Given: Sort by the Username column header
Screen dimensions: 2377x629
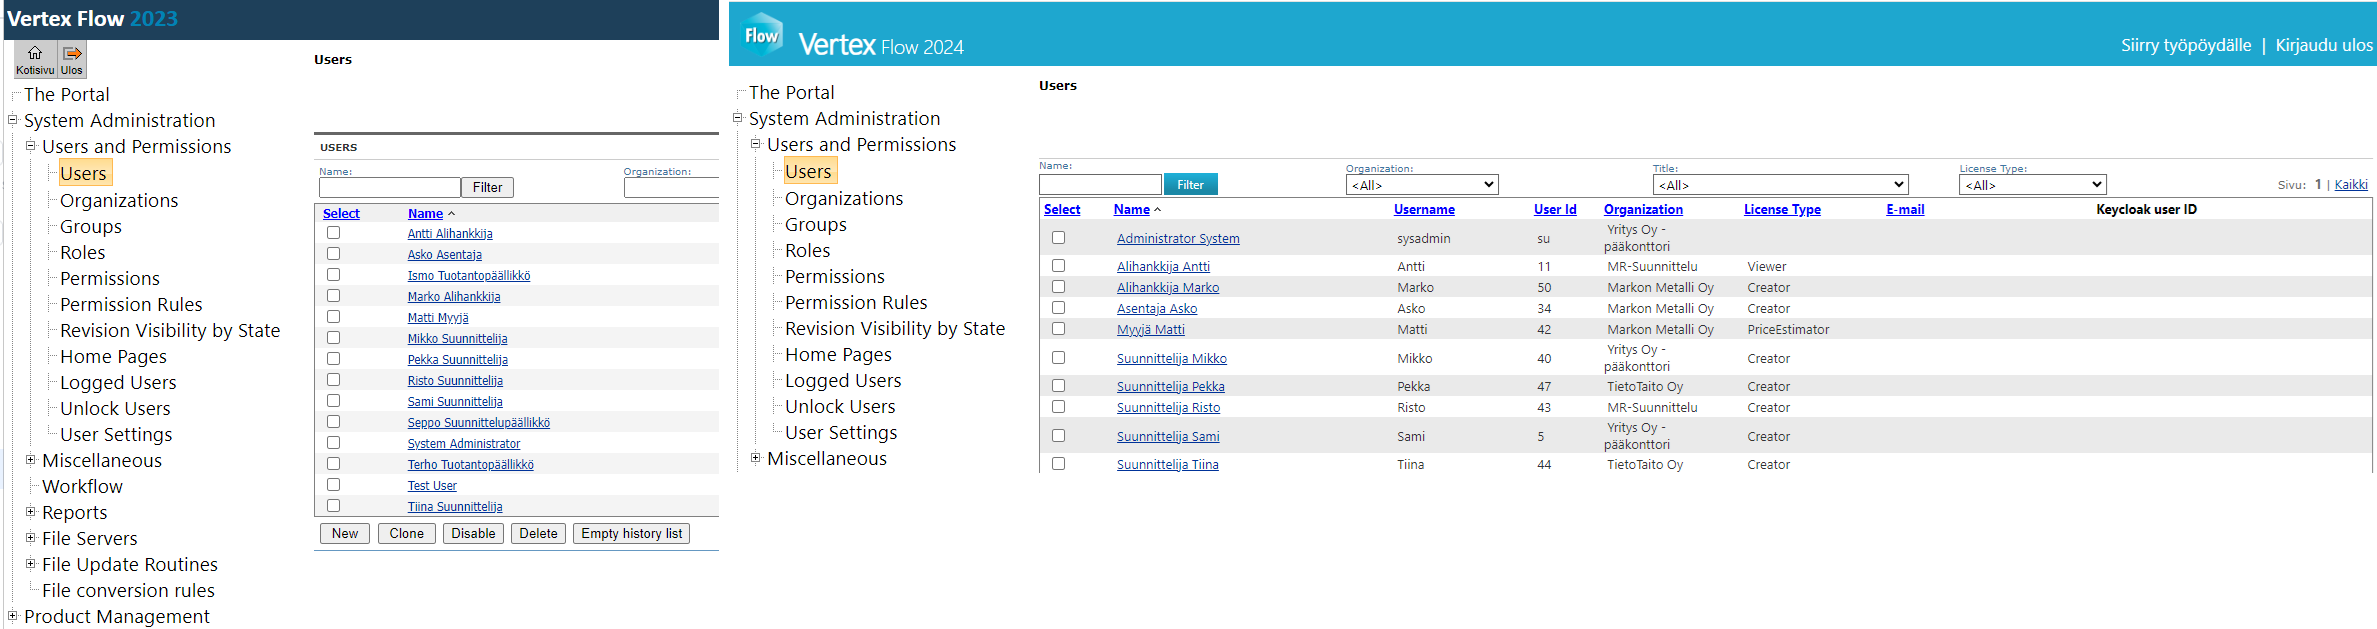Looking at the screenshot, I should [1424, 210].
